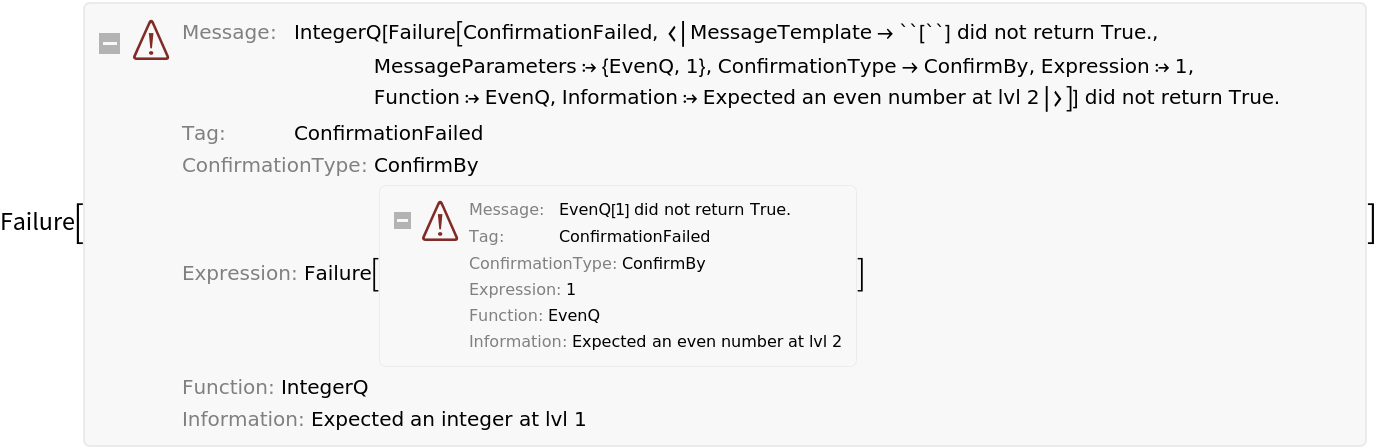Click the large outer warning triangle icon
1376x448 pixels.
(x=151, y=41)
